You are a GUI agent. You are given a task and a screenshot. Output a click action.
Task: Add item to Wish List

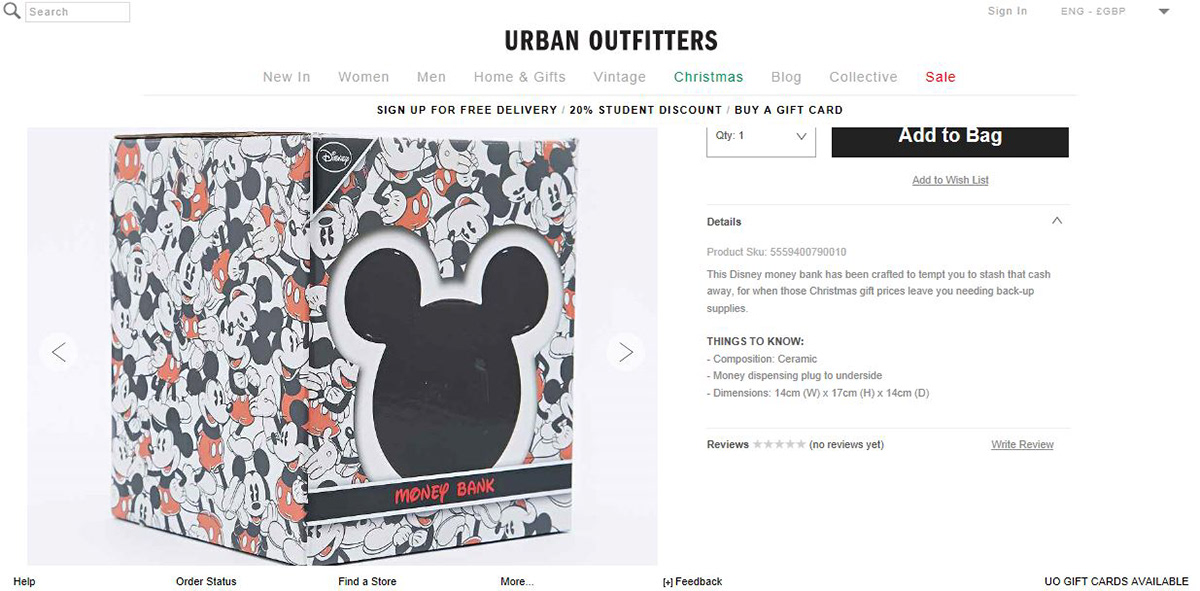[x=950, y=180]
